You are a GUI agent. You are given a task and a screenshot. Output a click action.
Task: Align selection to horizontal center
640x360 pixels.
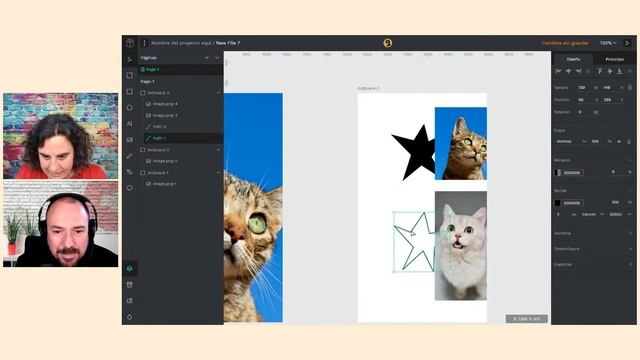[569, 71]
